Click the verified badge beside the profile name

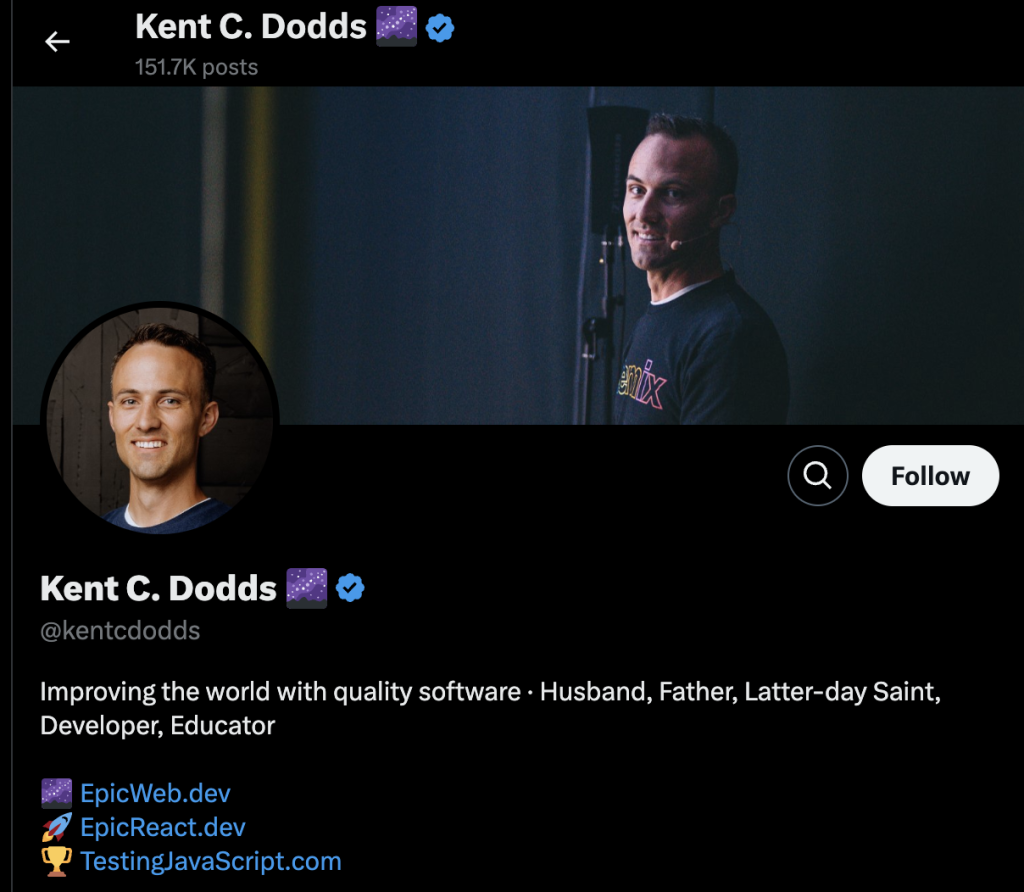(x=350, y=589)
